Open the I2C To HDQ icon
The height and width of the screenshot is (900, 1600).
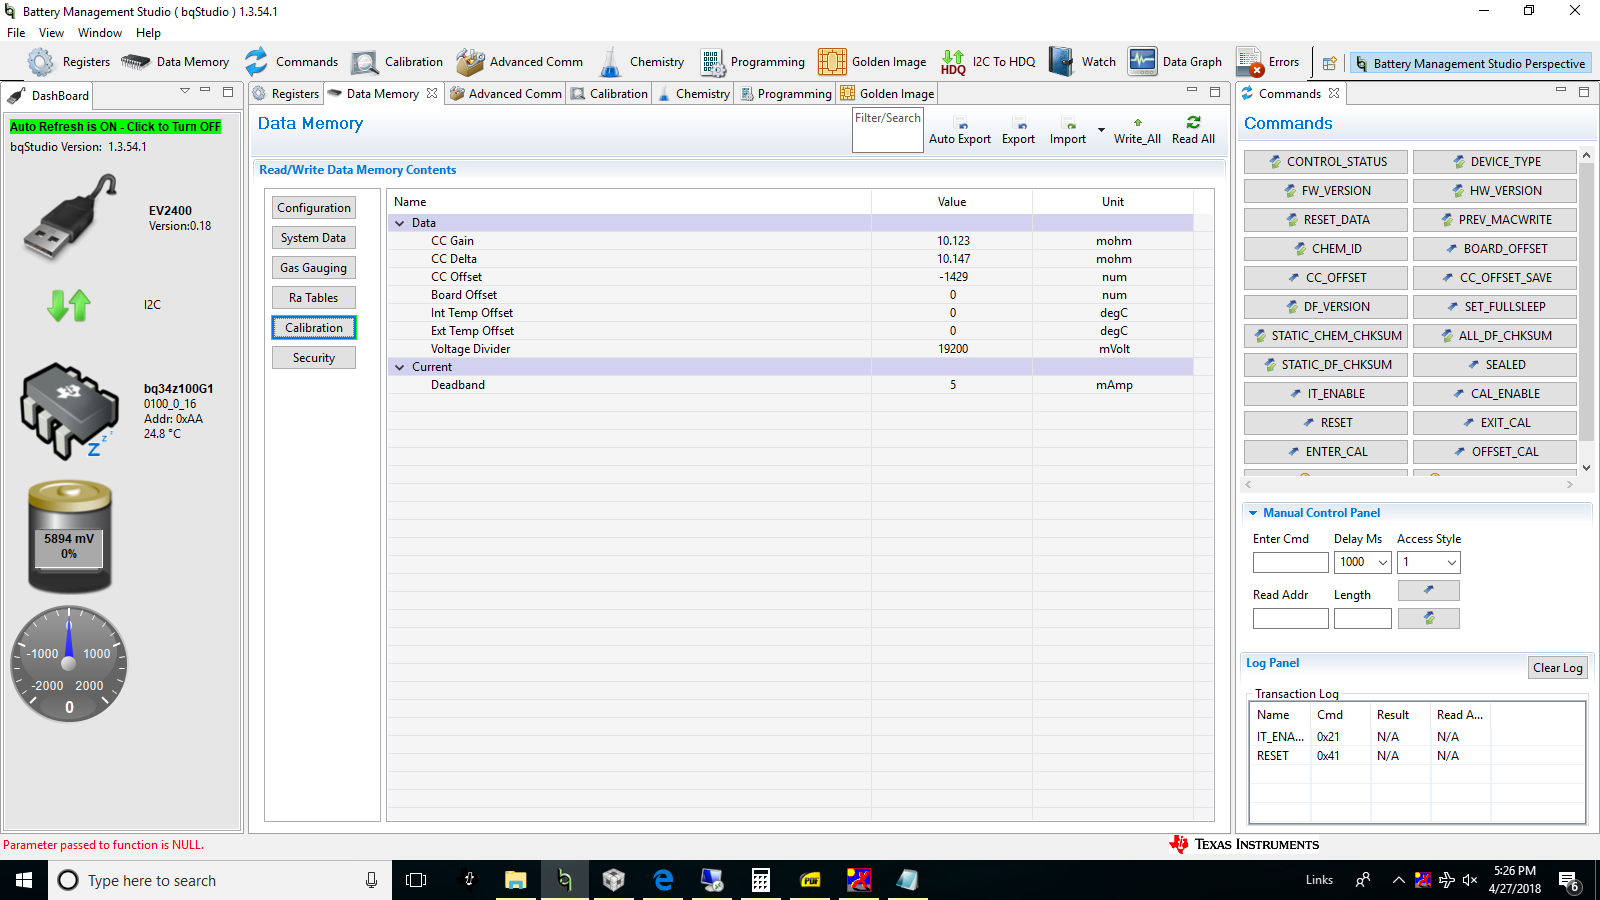953,62
